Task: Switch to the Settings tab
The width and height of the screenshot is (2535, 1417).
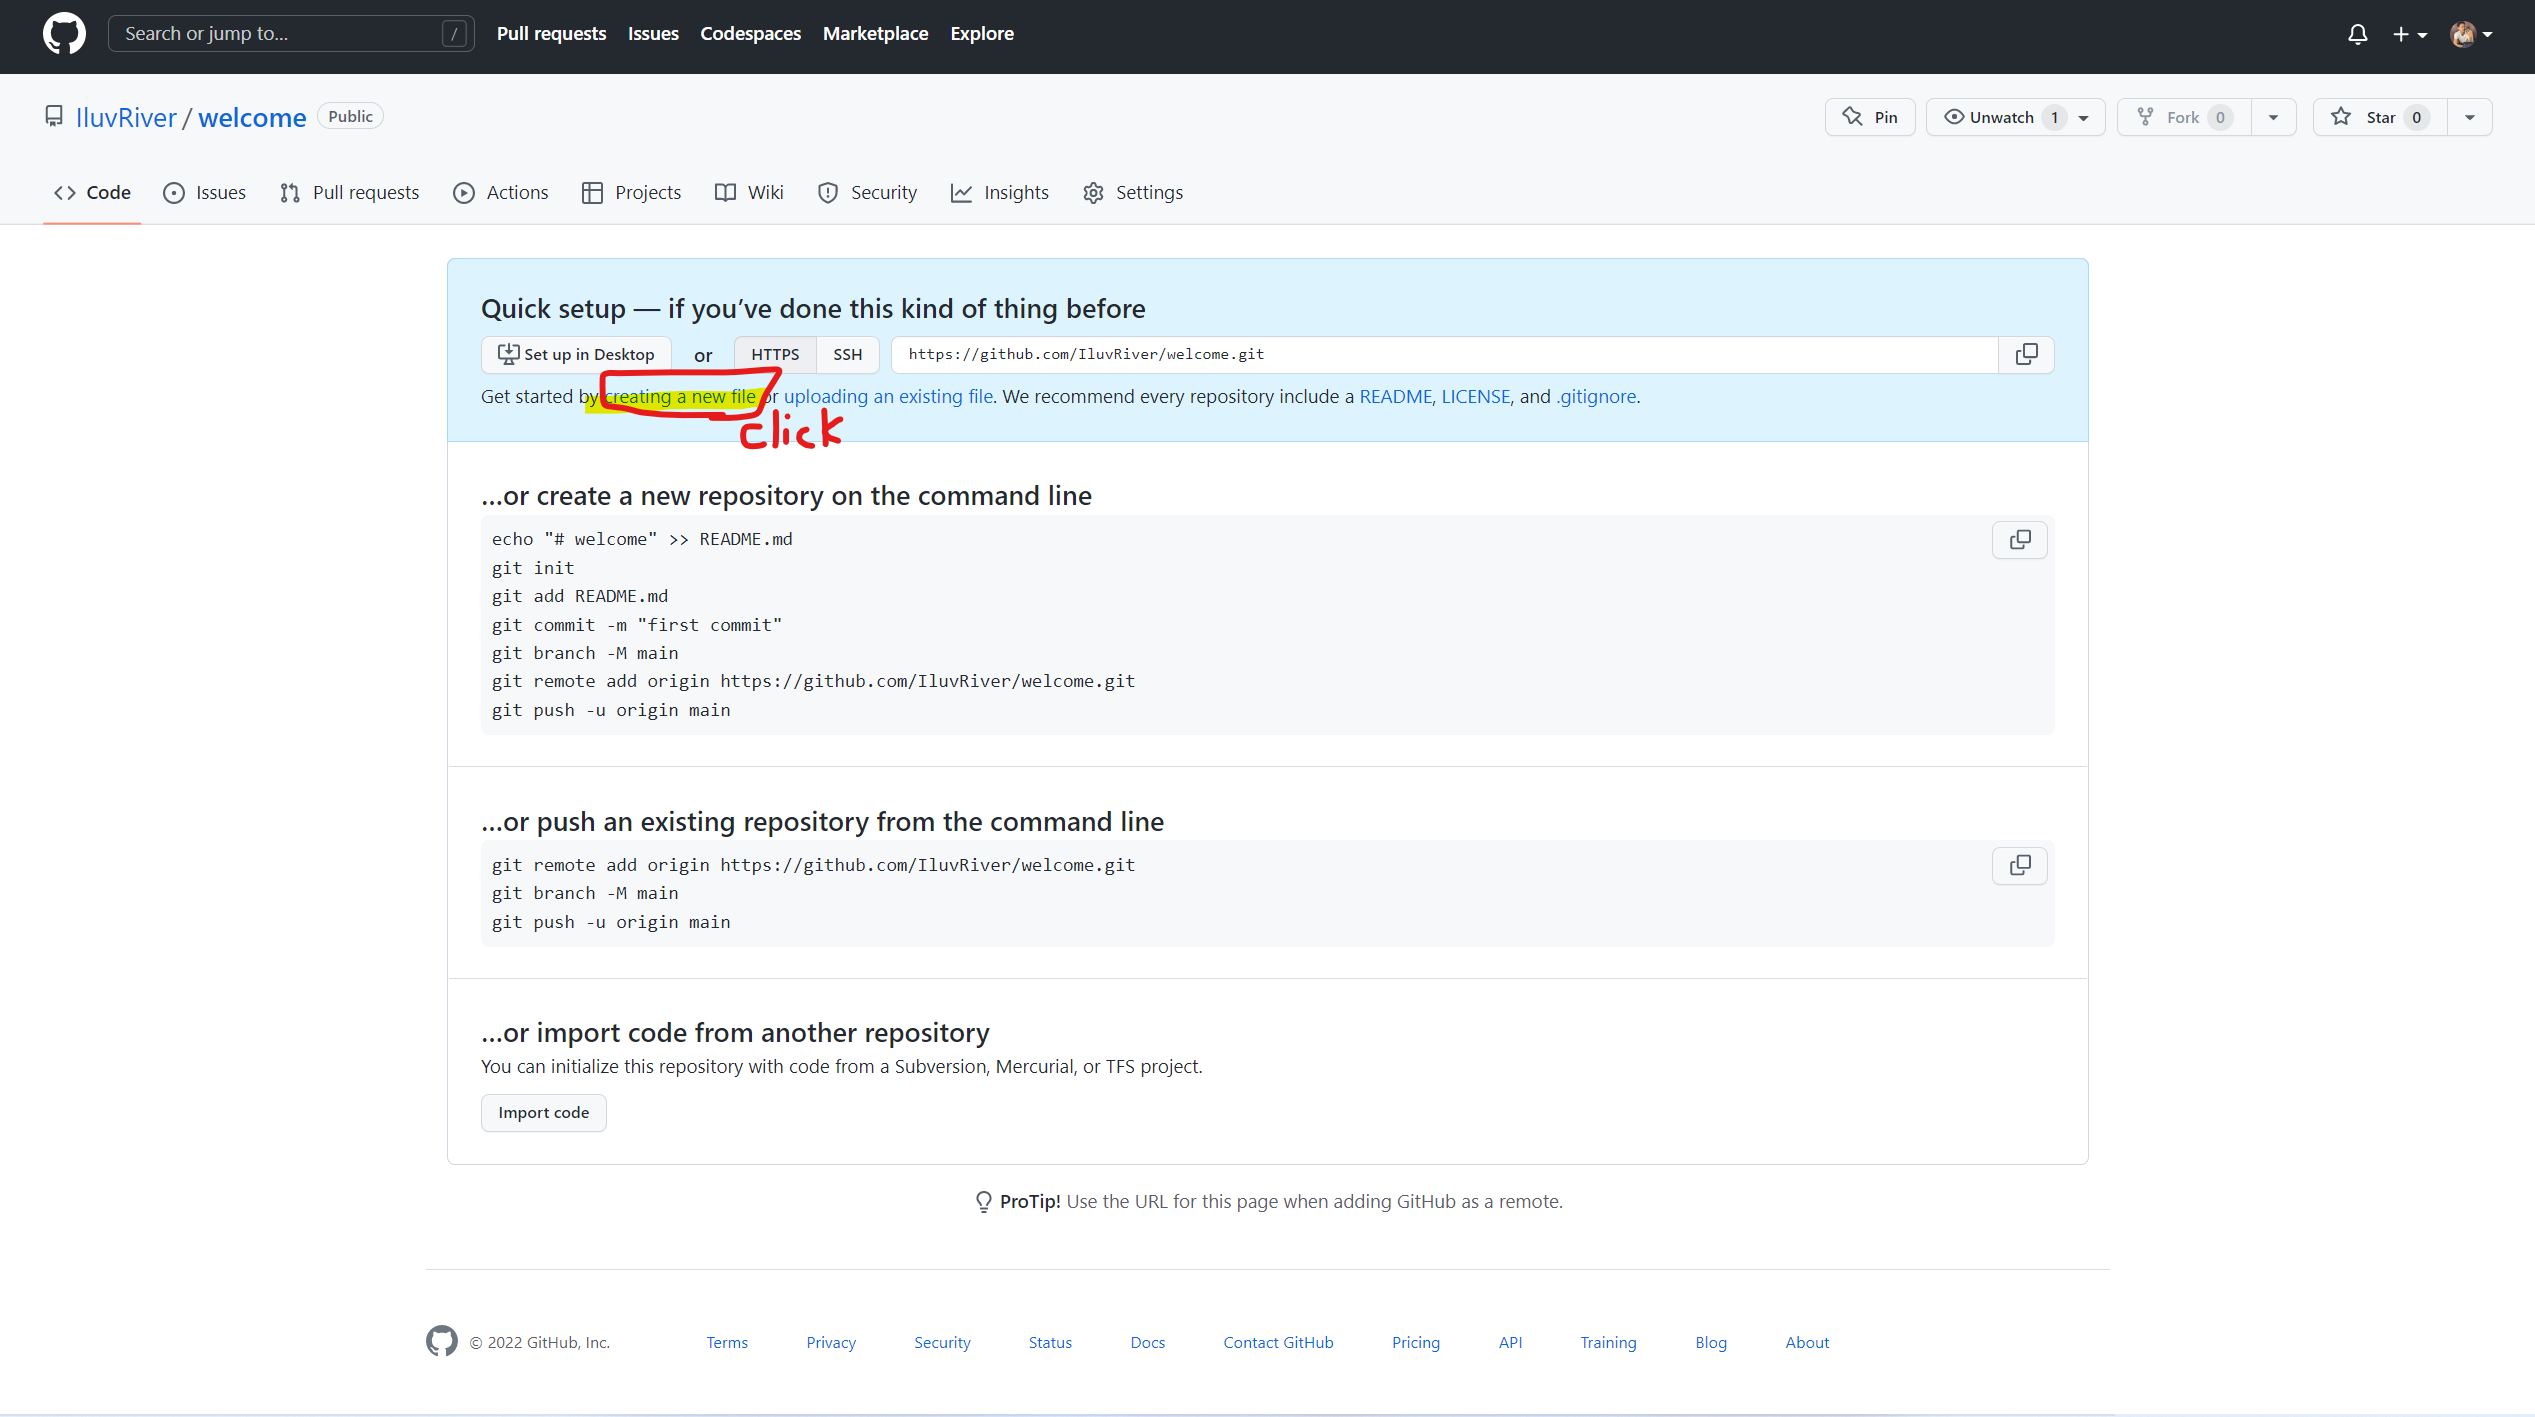Action: tap(1132, 193)
